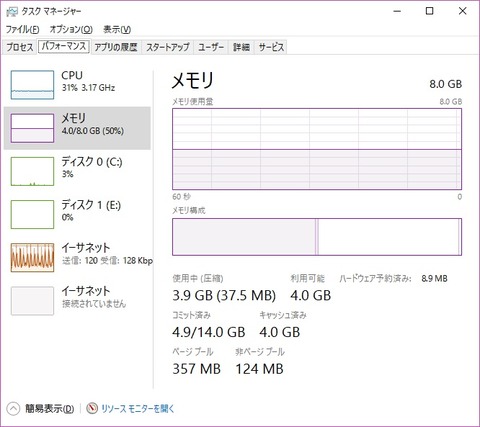Image resolution: width=480 pixels, height=427 pixels.
Task: Switch to the アプリの履歴 tab
Action: (x=116, y=47)
